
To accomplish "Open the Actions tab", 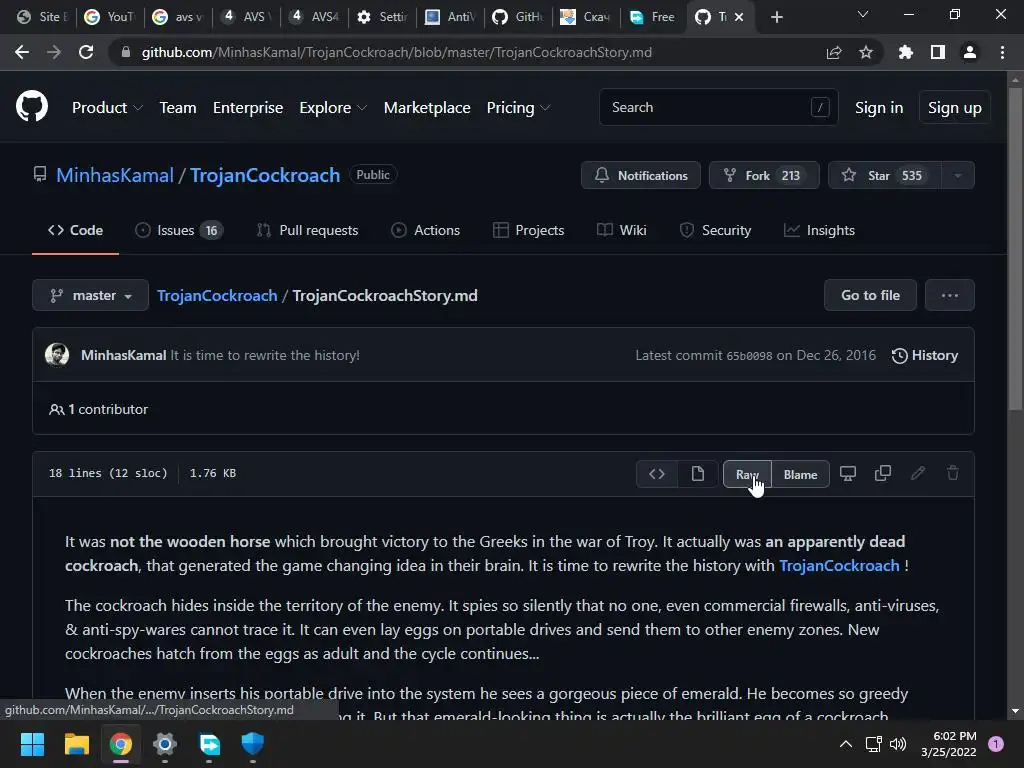I will [x=425, y=231].
